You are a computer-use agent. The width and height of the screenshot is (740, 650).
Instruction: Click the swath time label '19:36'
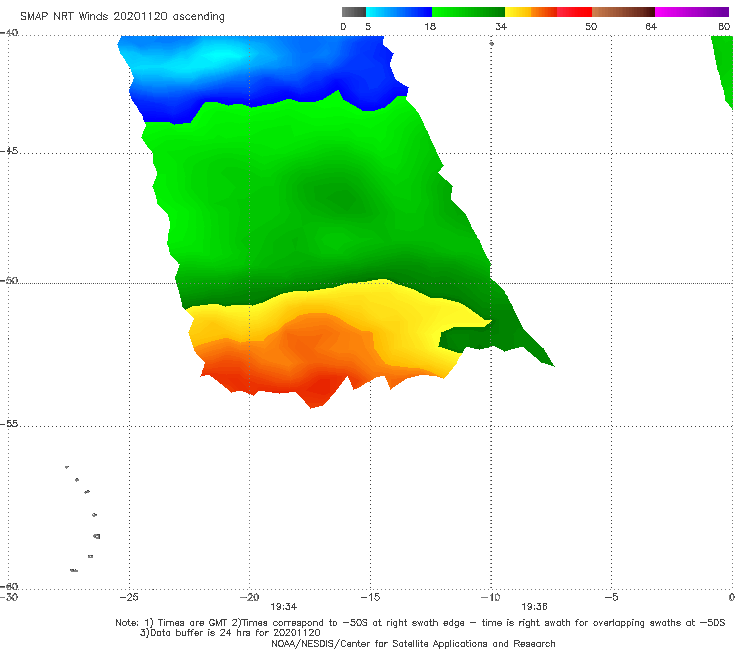click(534, 607)
